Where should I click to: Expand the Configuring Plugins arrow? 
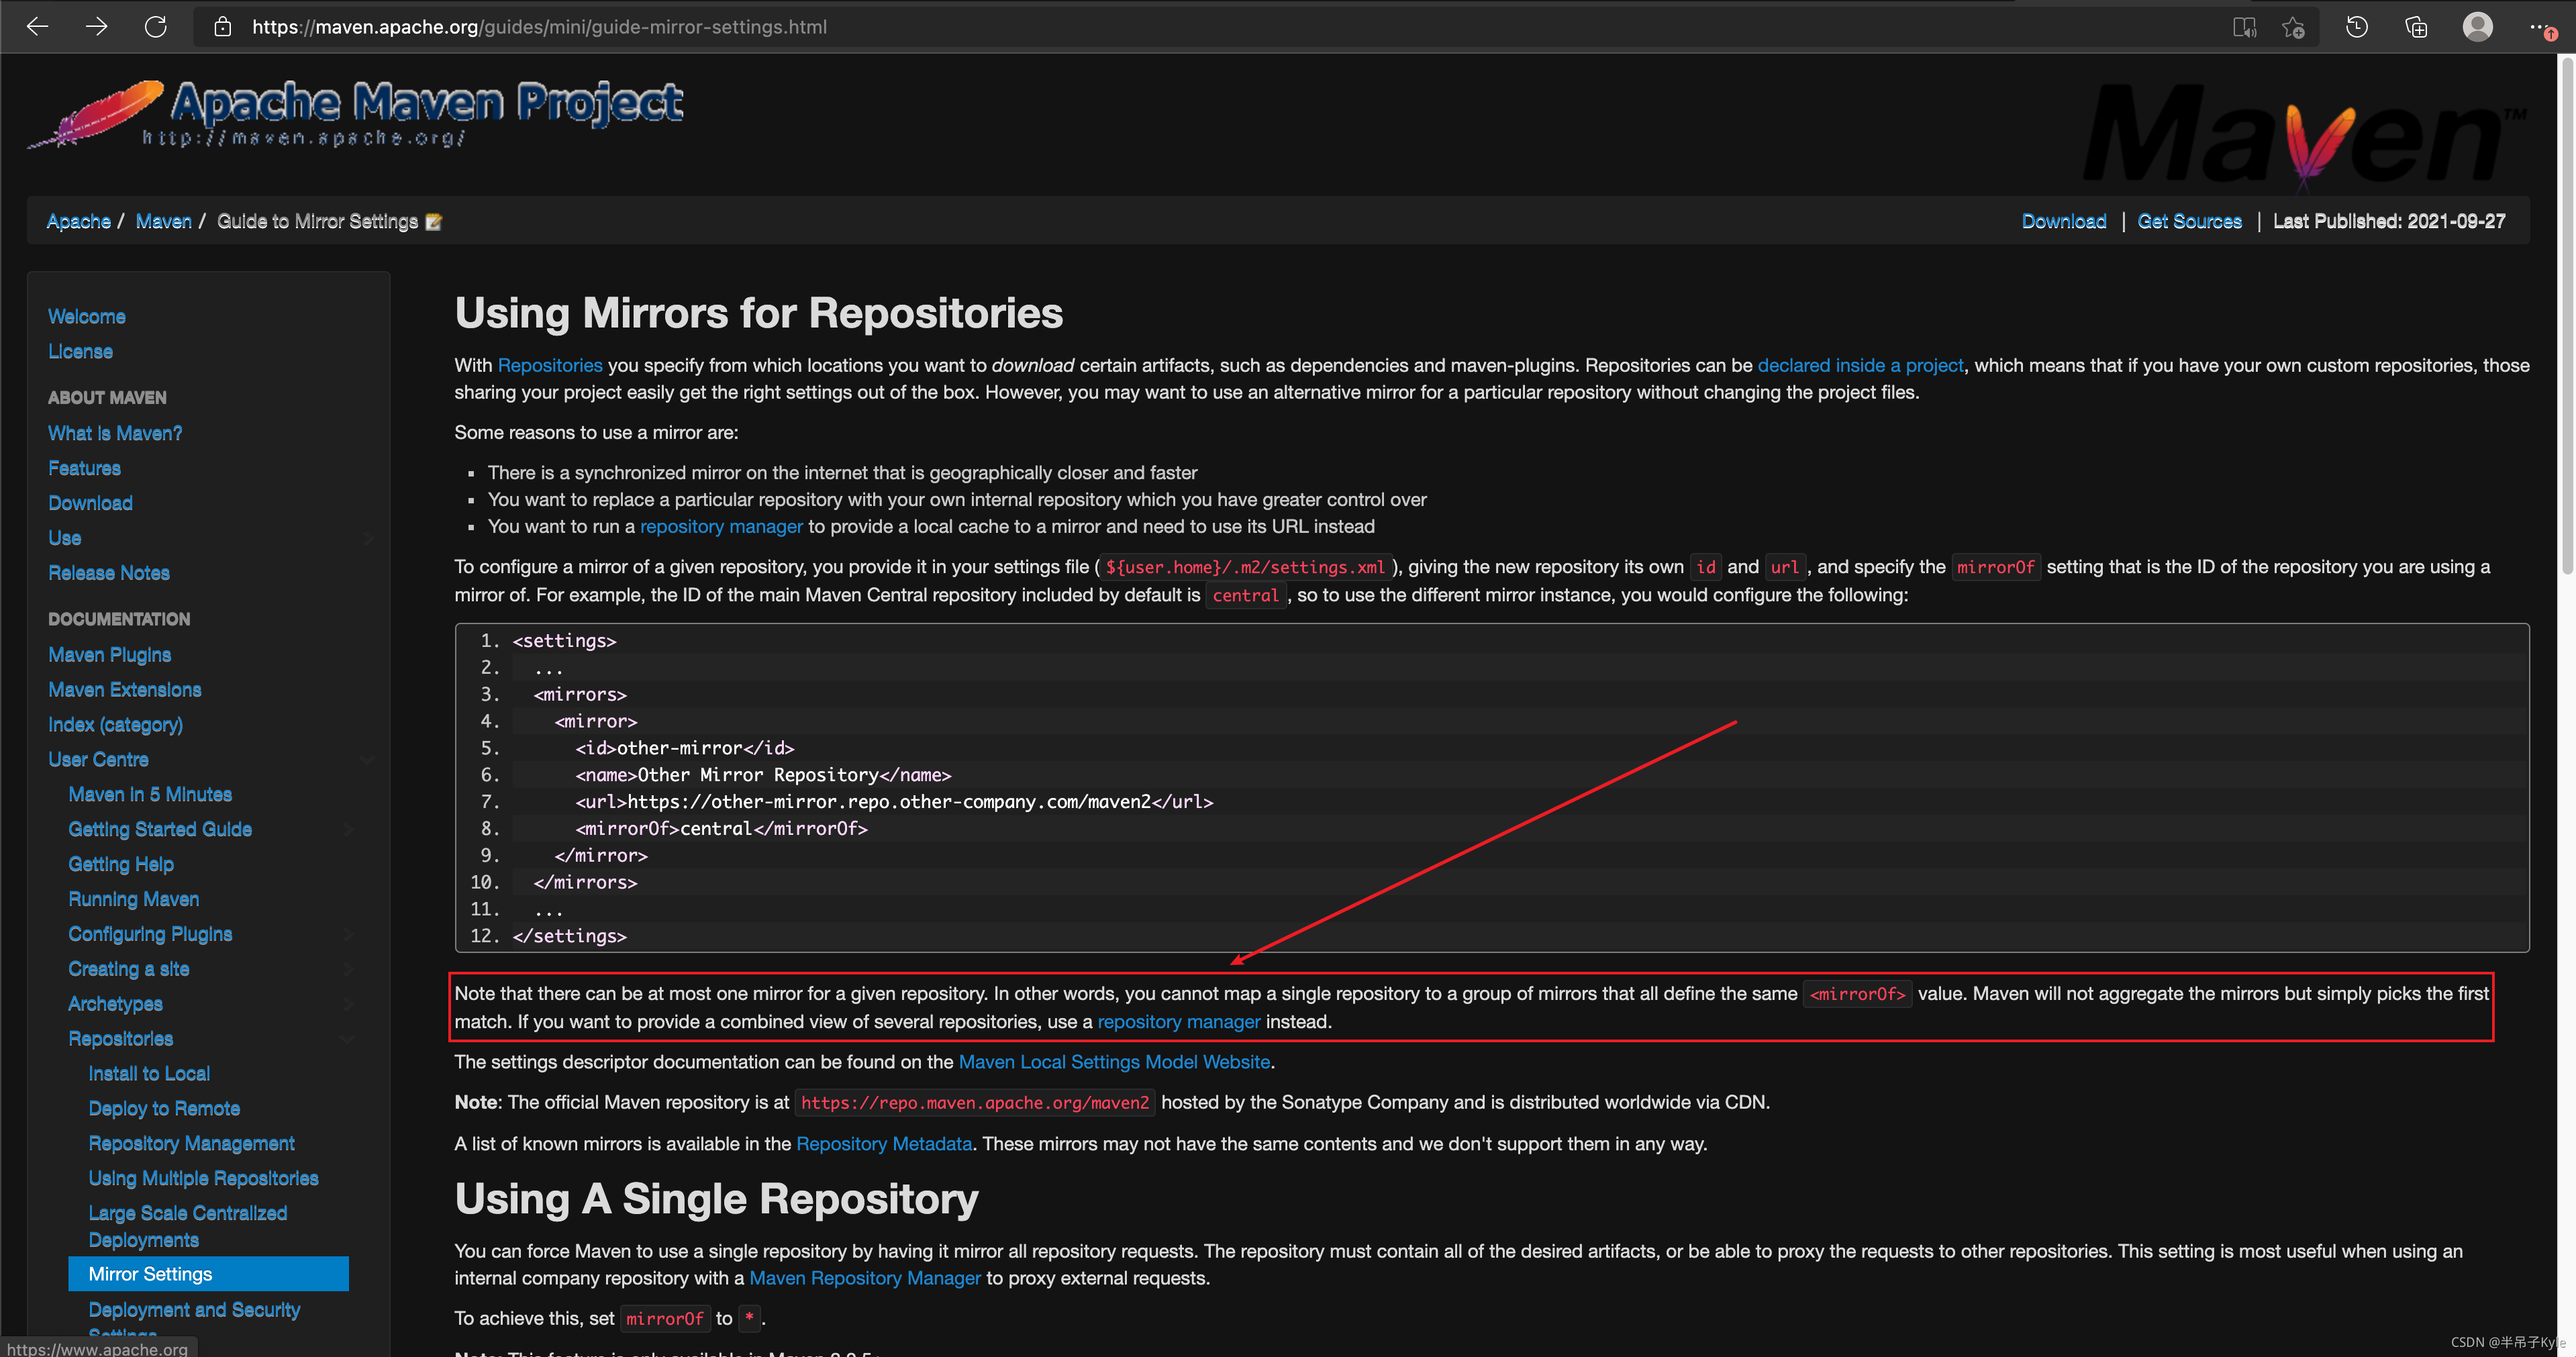(348, 935)
